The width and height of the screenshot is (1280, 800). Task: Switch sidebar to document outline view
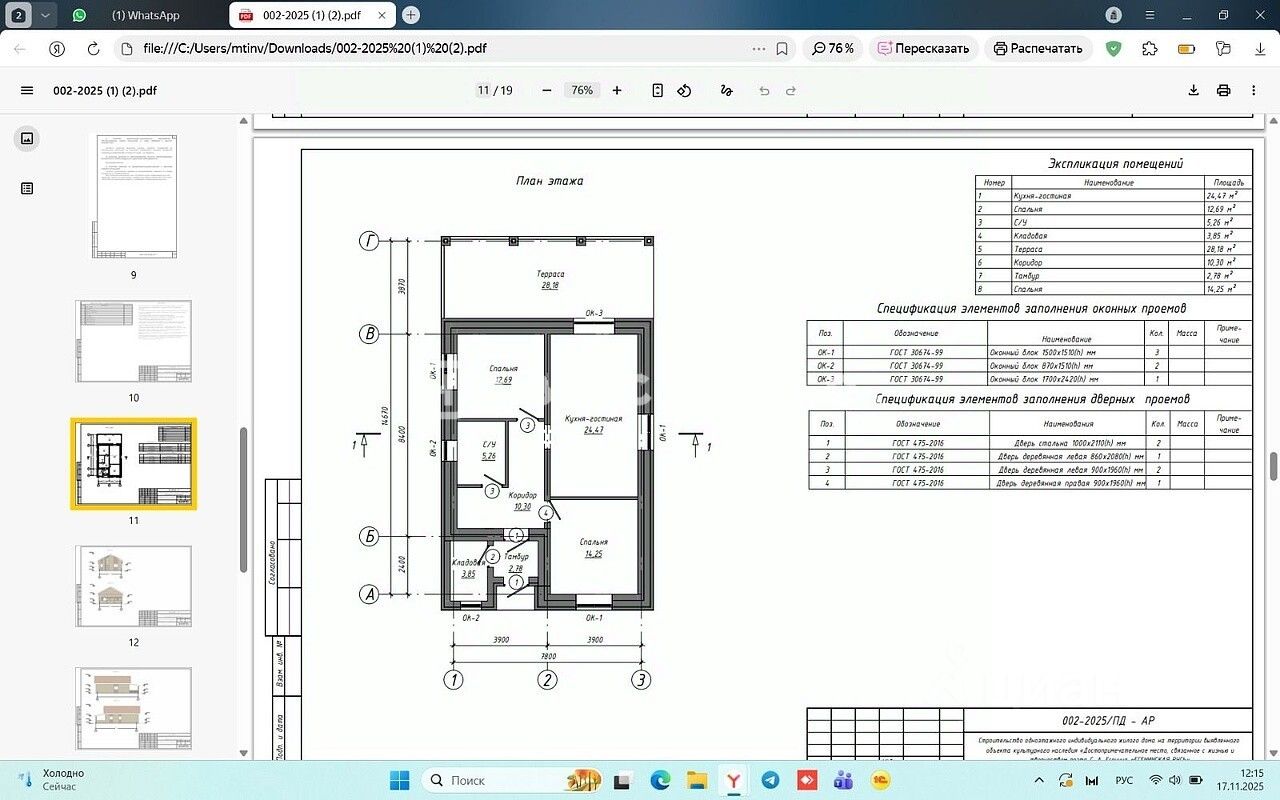coord(27,188)
